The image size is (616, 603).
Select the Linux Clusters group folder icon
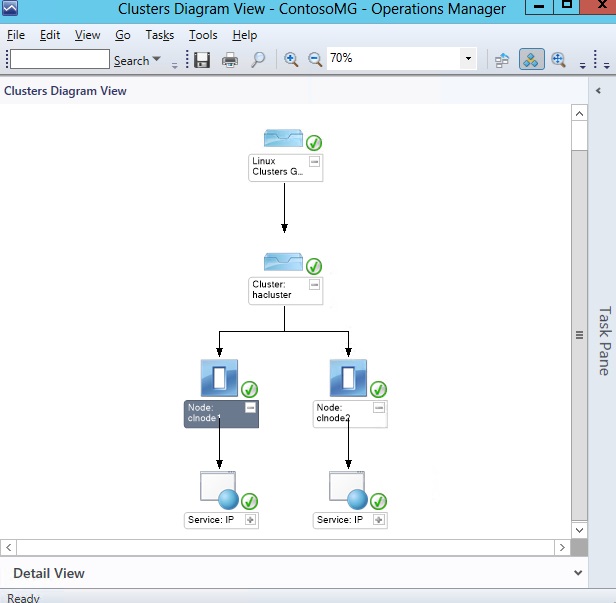(x=283, y=139)
